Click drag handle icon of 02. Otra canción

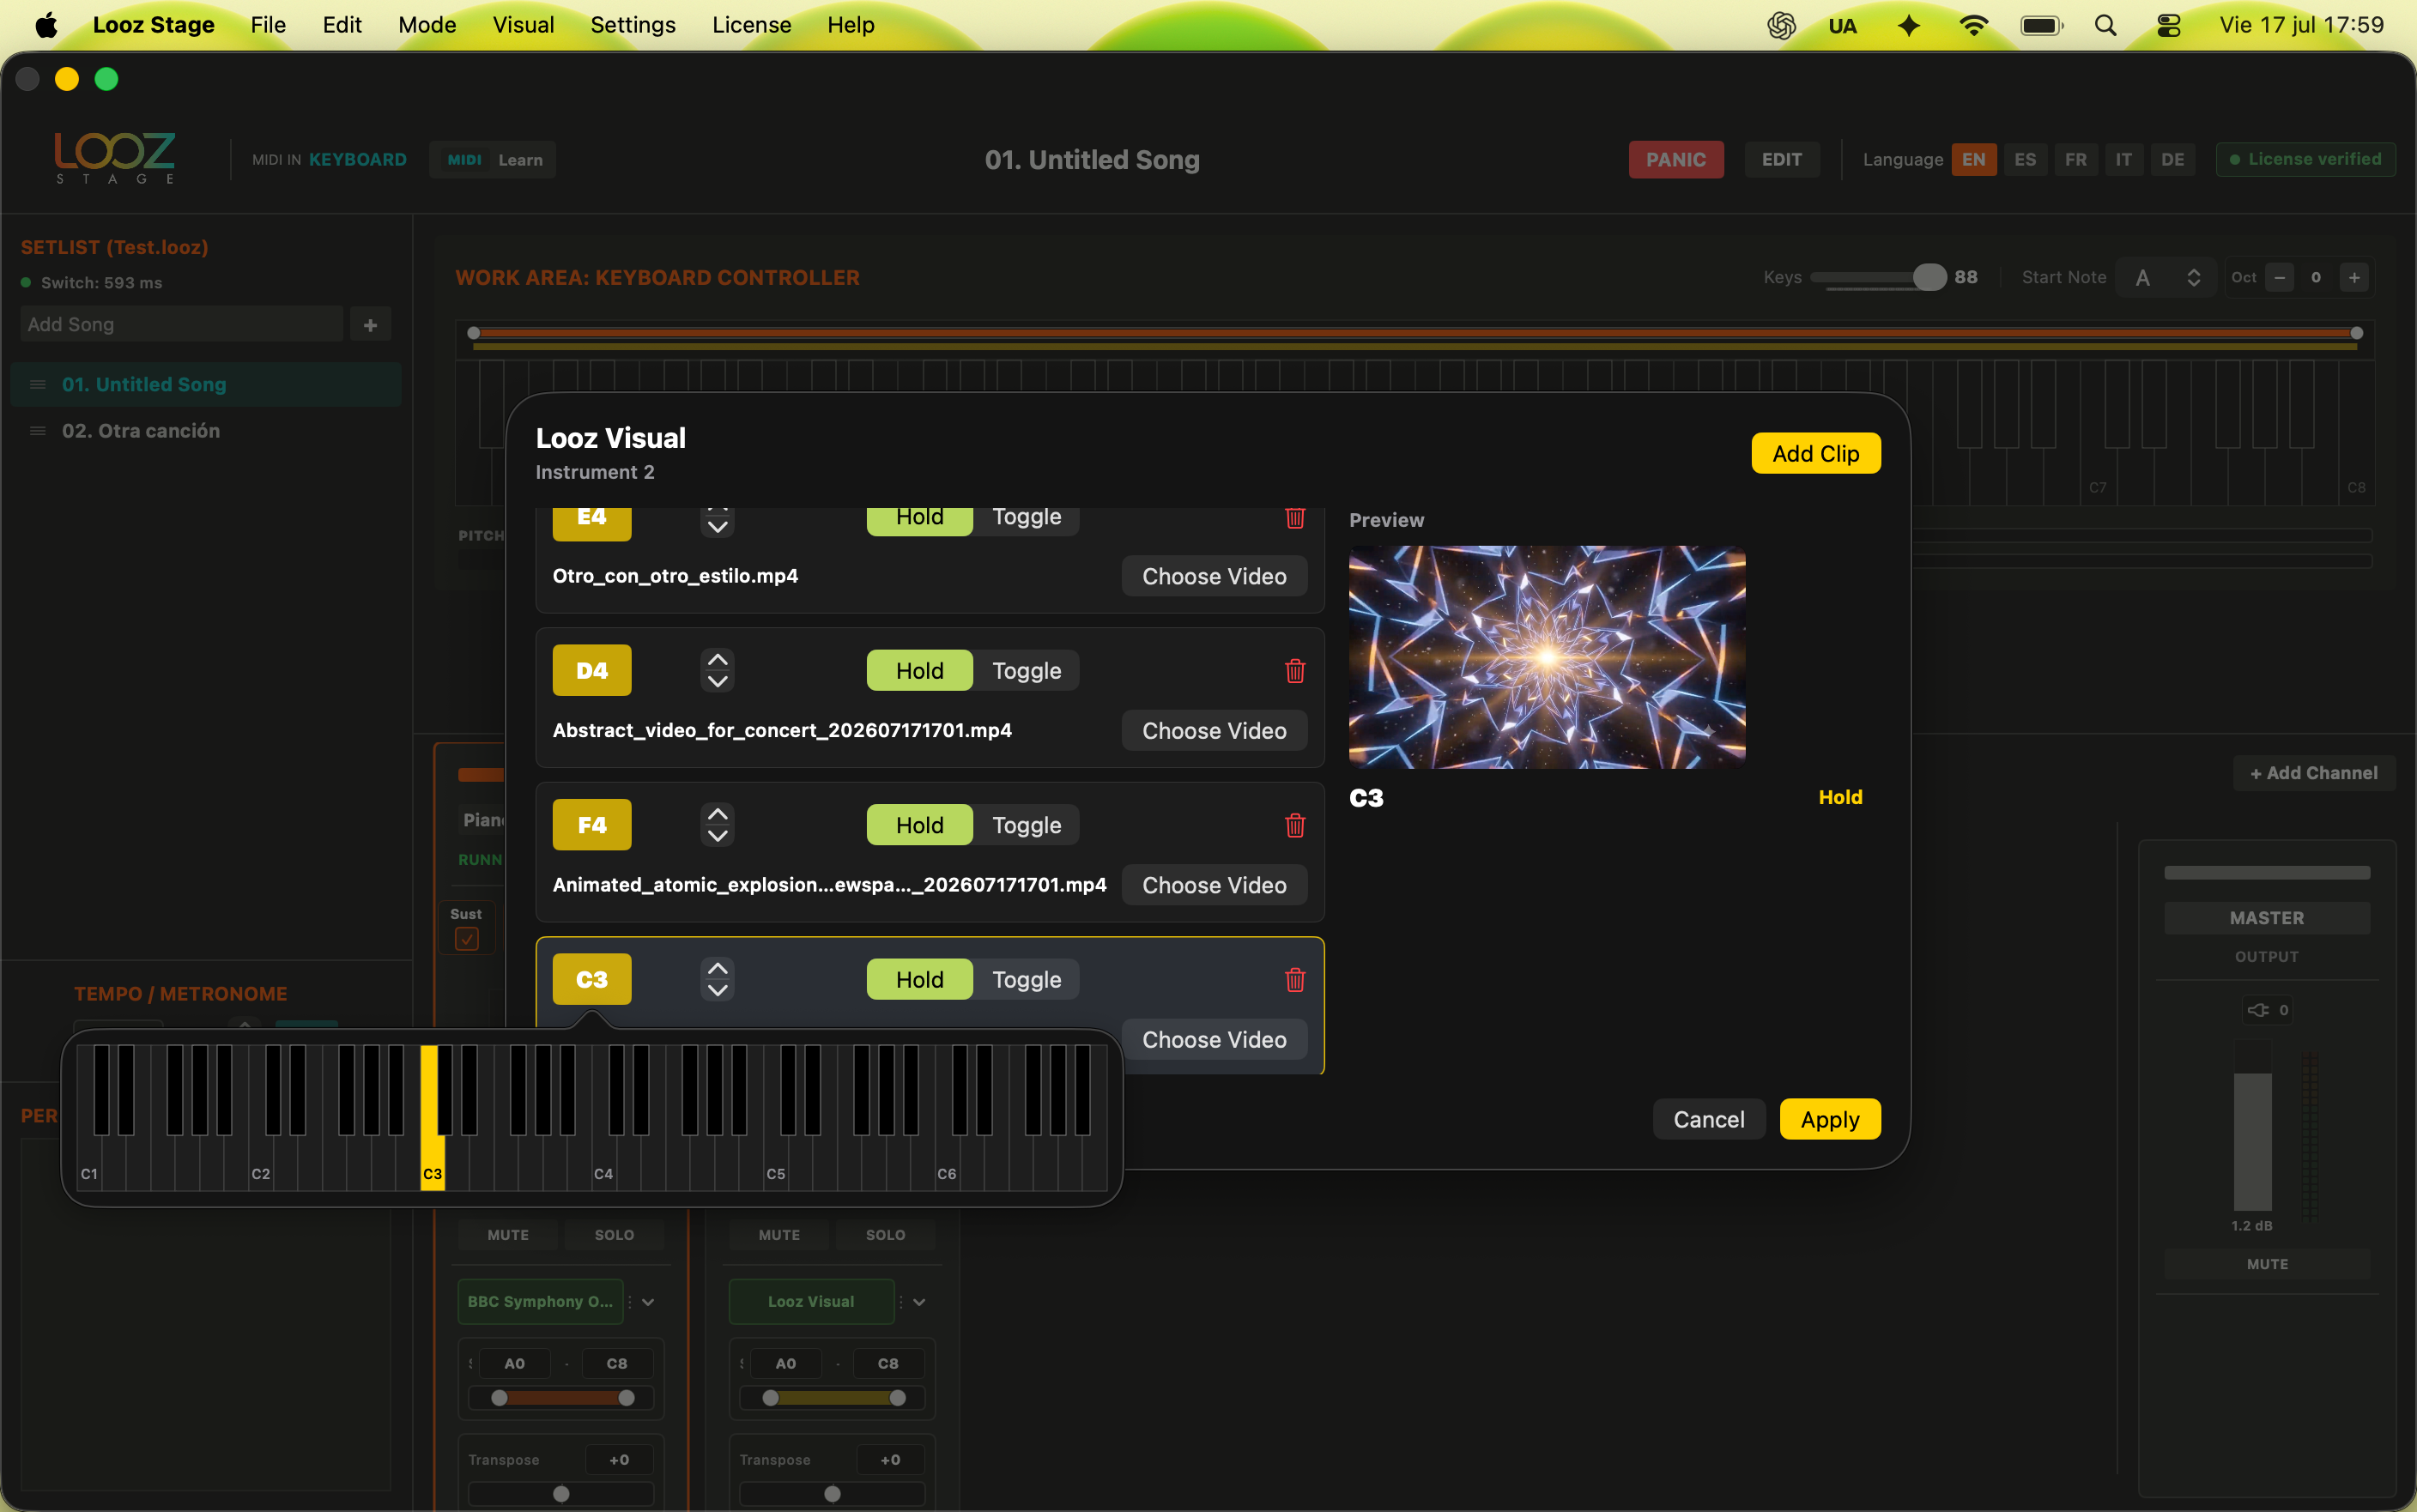point(38,431)
